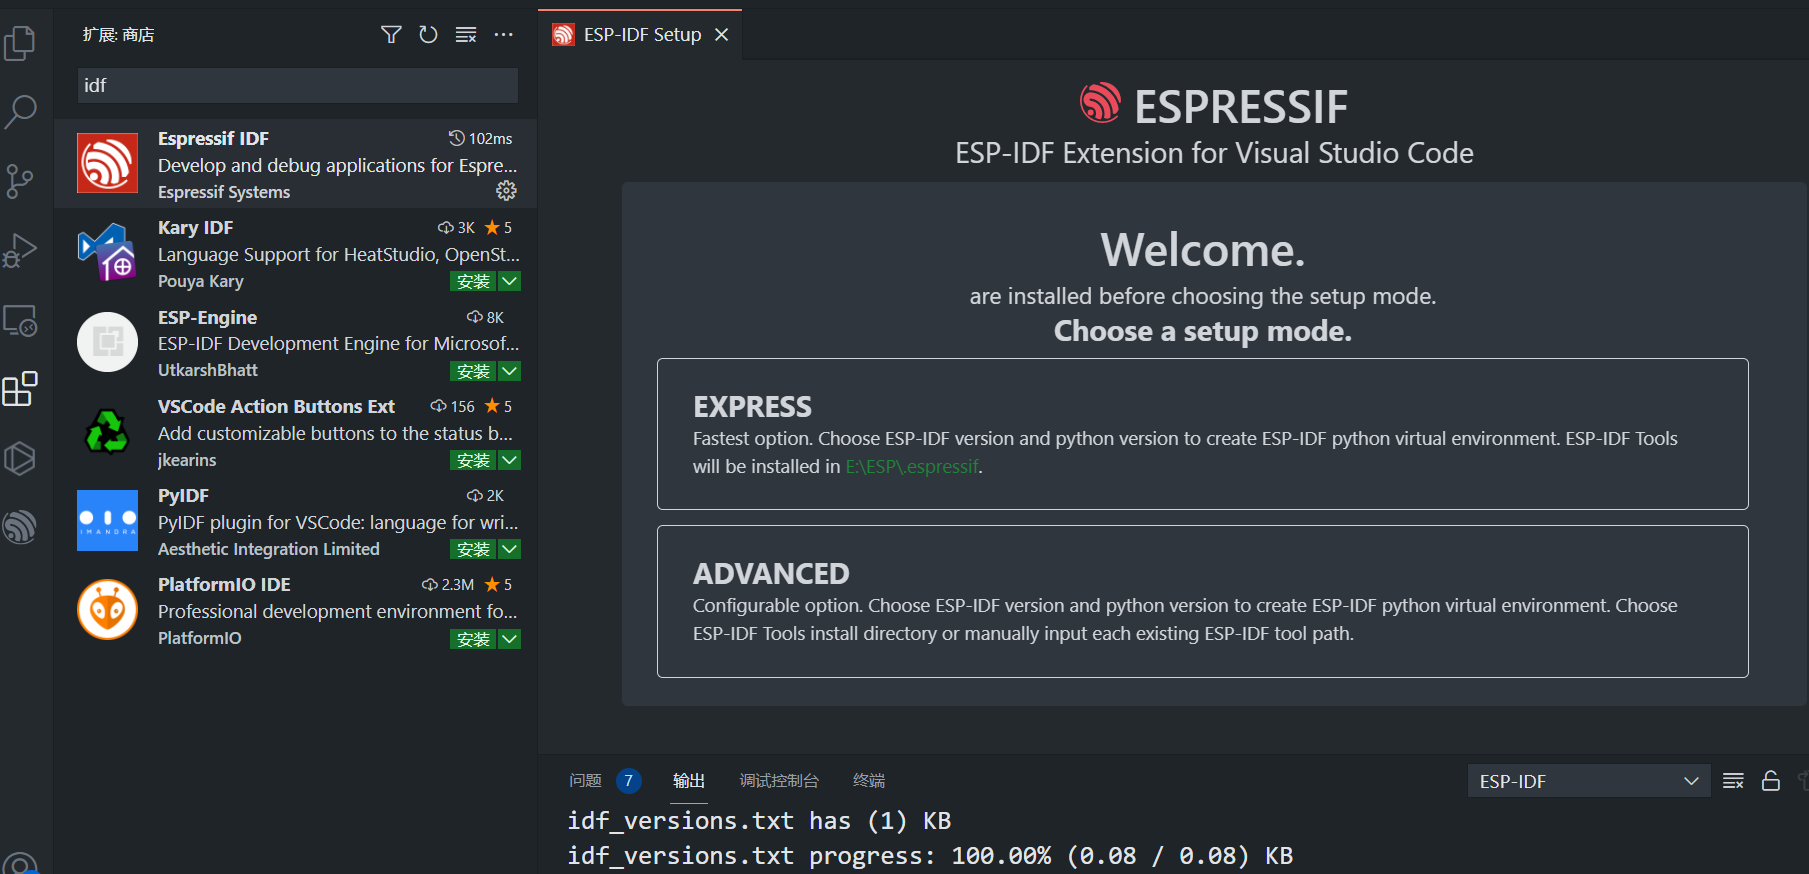The height and width of the screenshot is (874, 1809).
Task: Switch to the 输出 panel tab
Action: [689, 781]
